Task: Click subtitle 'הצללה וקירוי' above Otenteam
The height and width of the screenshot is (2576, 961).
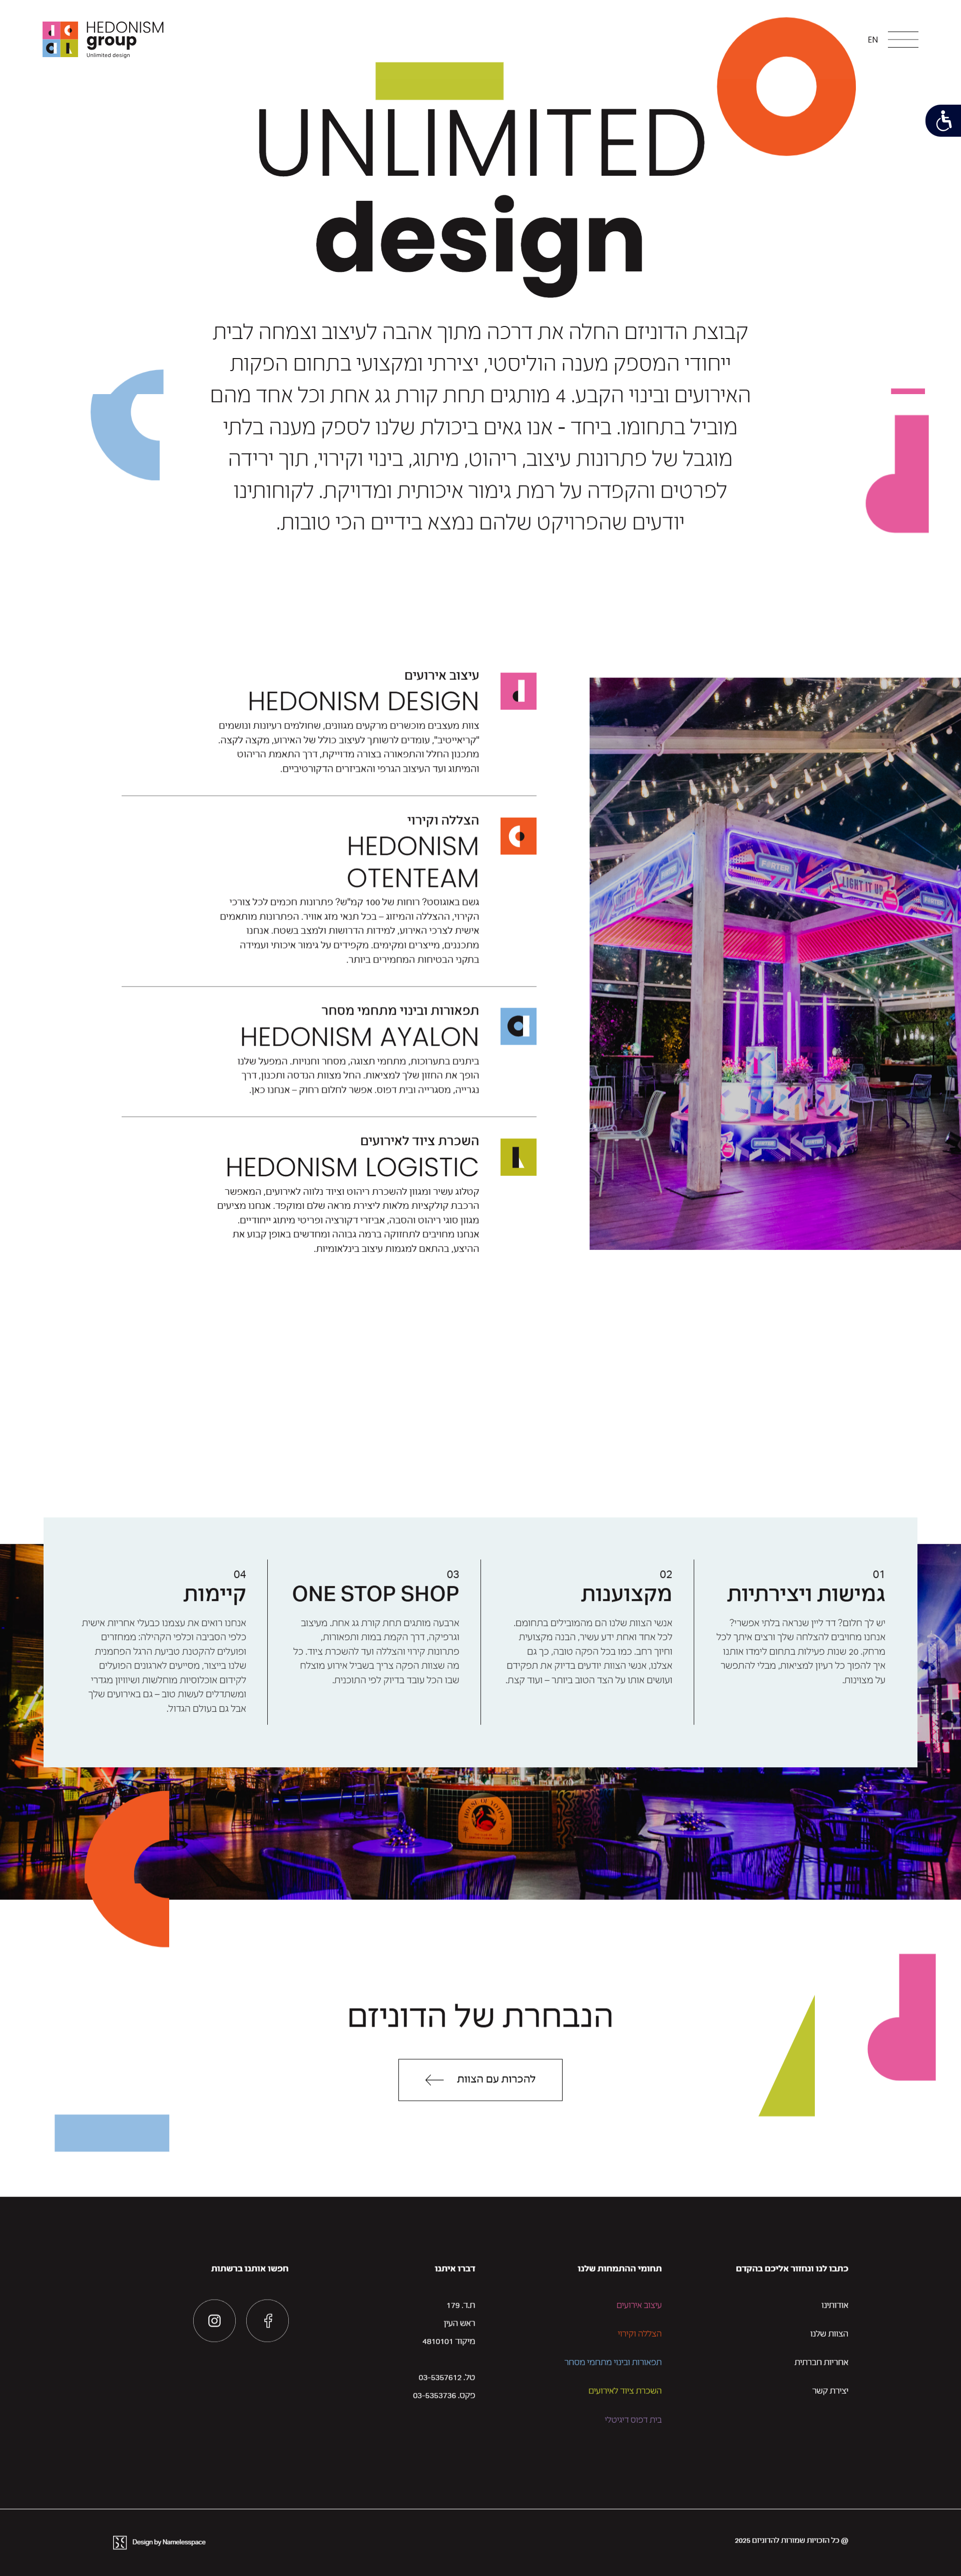Action: pyautogui.click(x=443, y=820)
